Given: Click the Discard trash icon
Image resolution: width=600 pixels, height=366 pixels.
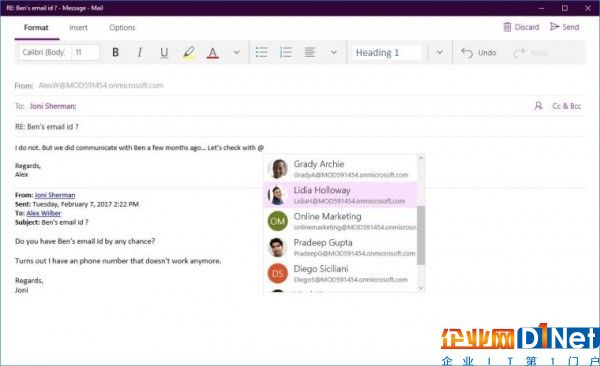Looking at the screenshot, I should pos(507,27).
